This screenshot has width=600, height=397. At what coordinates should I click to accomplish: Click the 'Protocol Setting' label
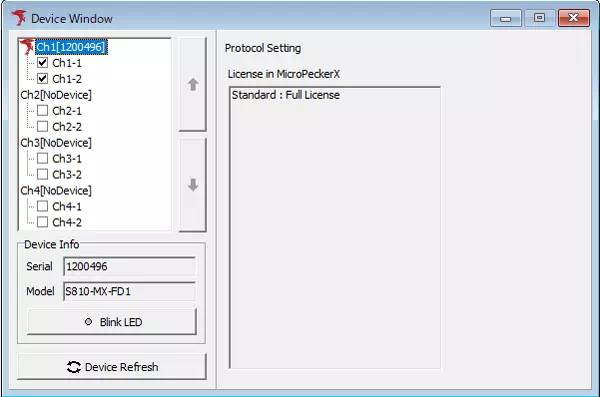[263, 48]
